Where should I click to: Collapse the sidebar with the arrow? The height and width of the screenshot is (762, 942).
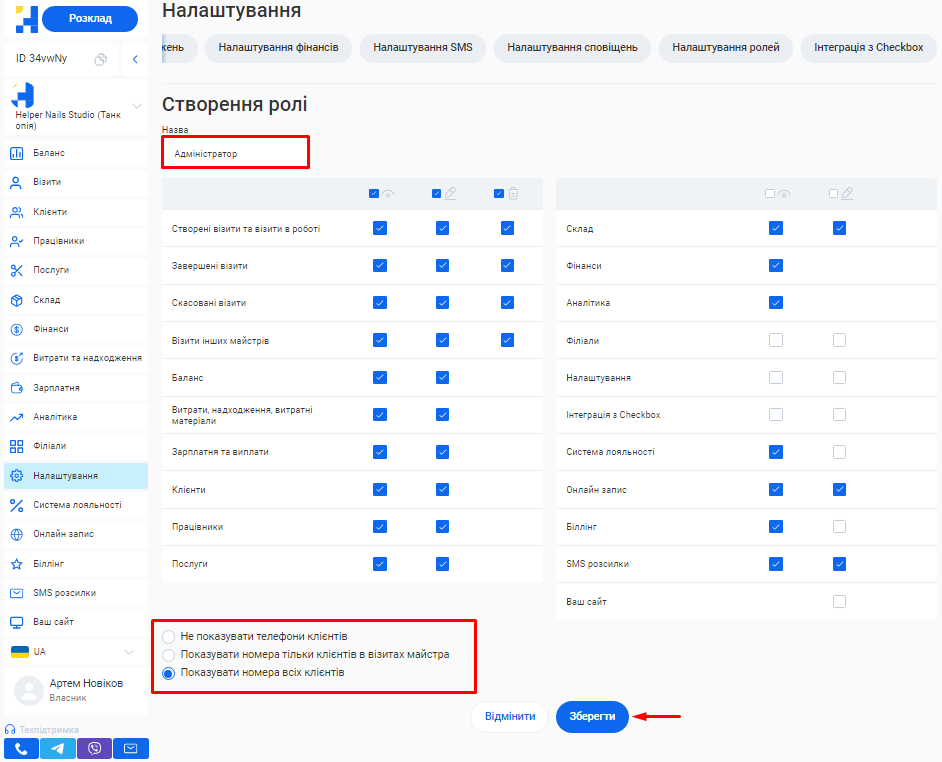coord(135,59)
